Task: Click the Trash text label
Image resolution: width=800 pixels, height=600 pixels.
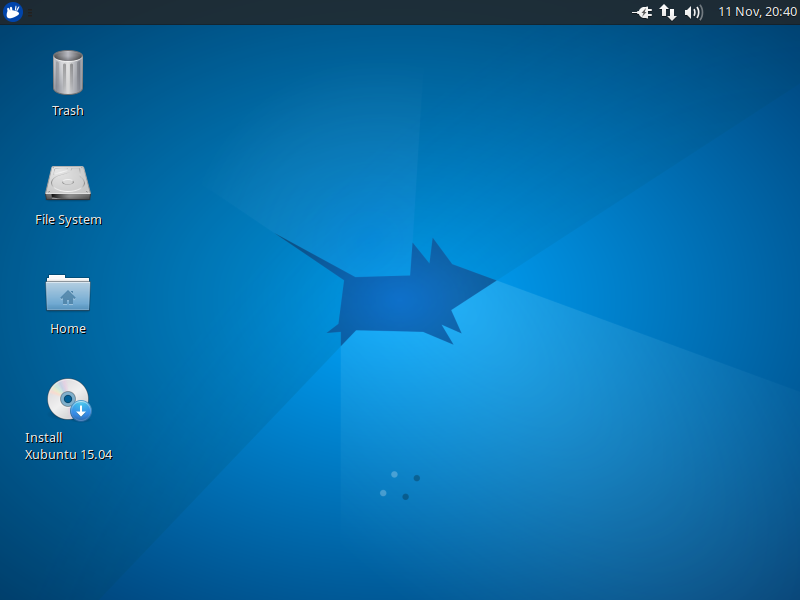Action: pyautogui.click(x=68, y=111)
